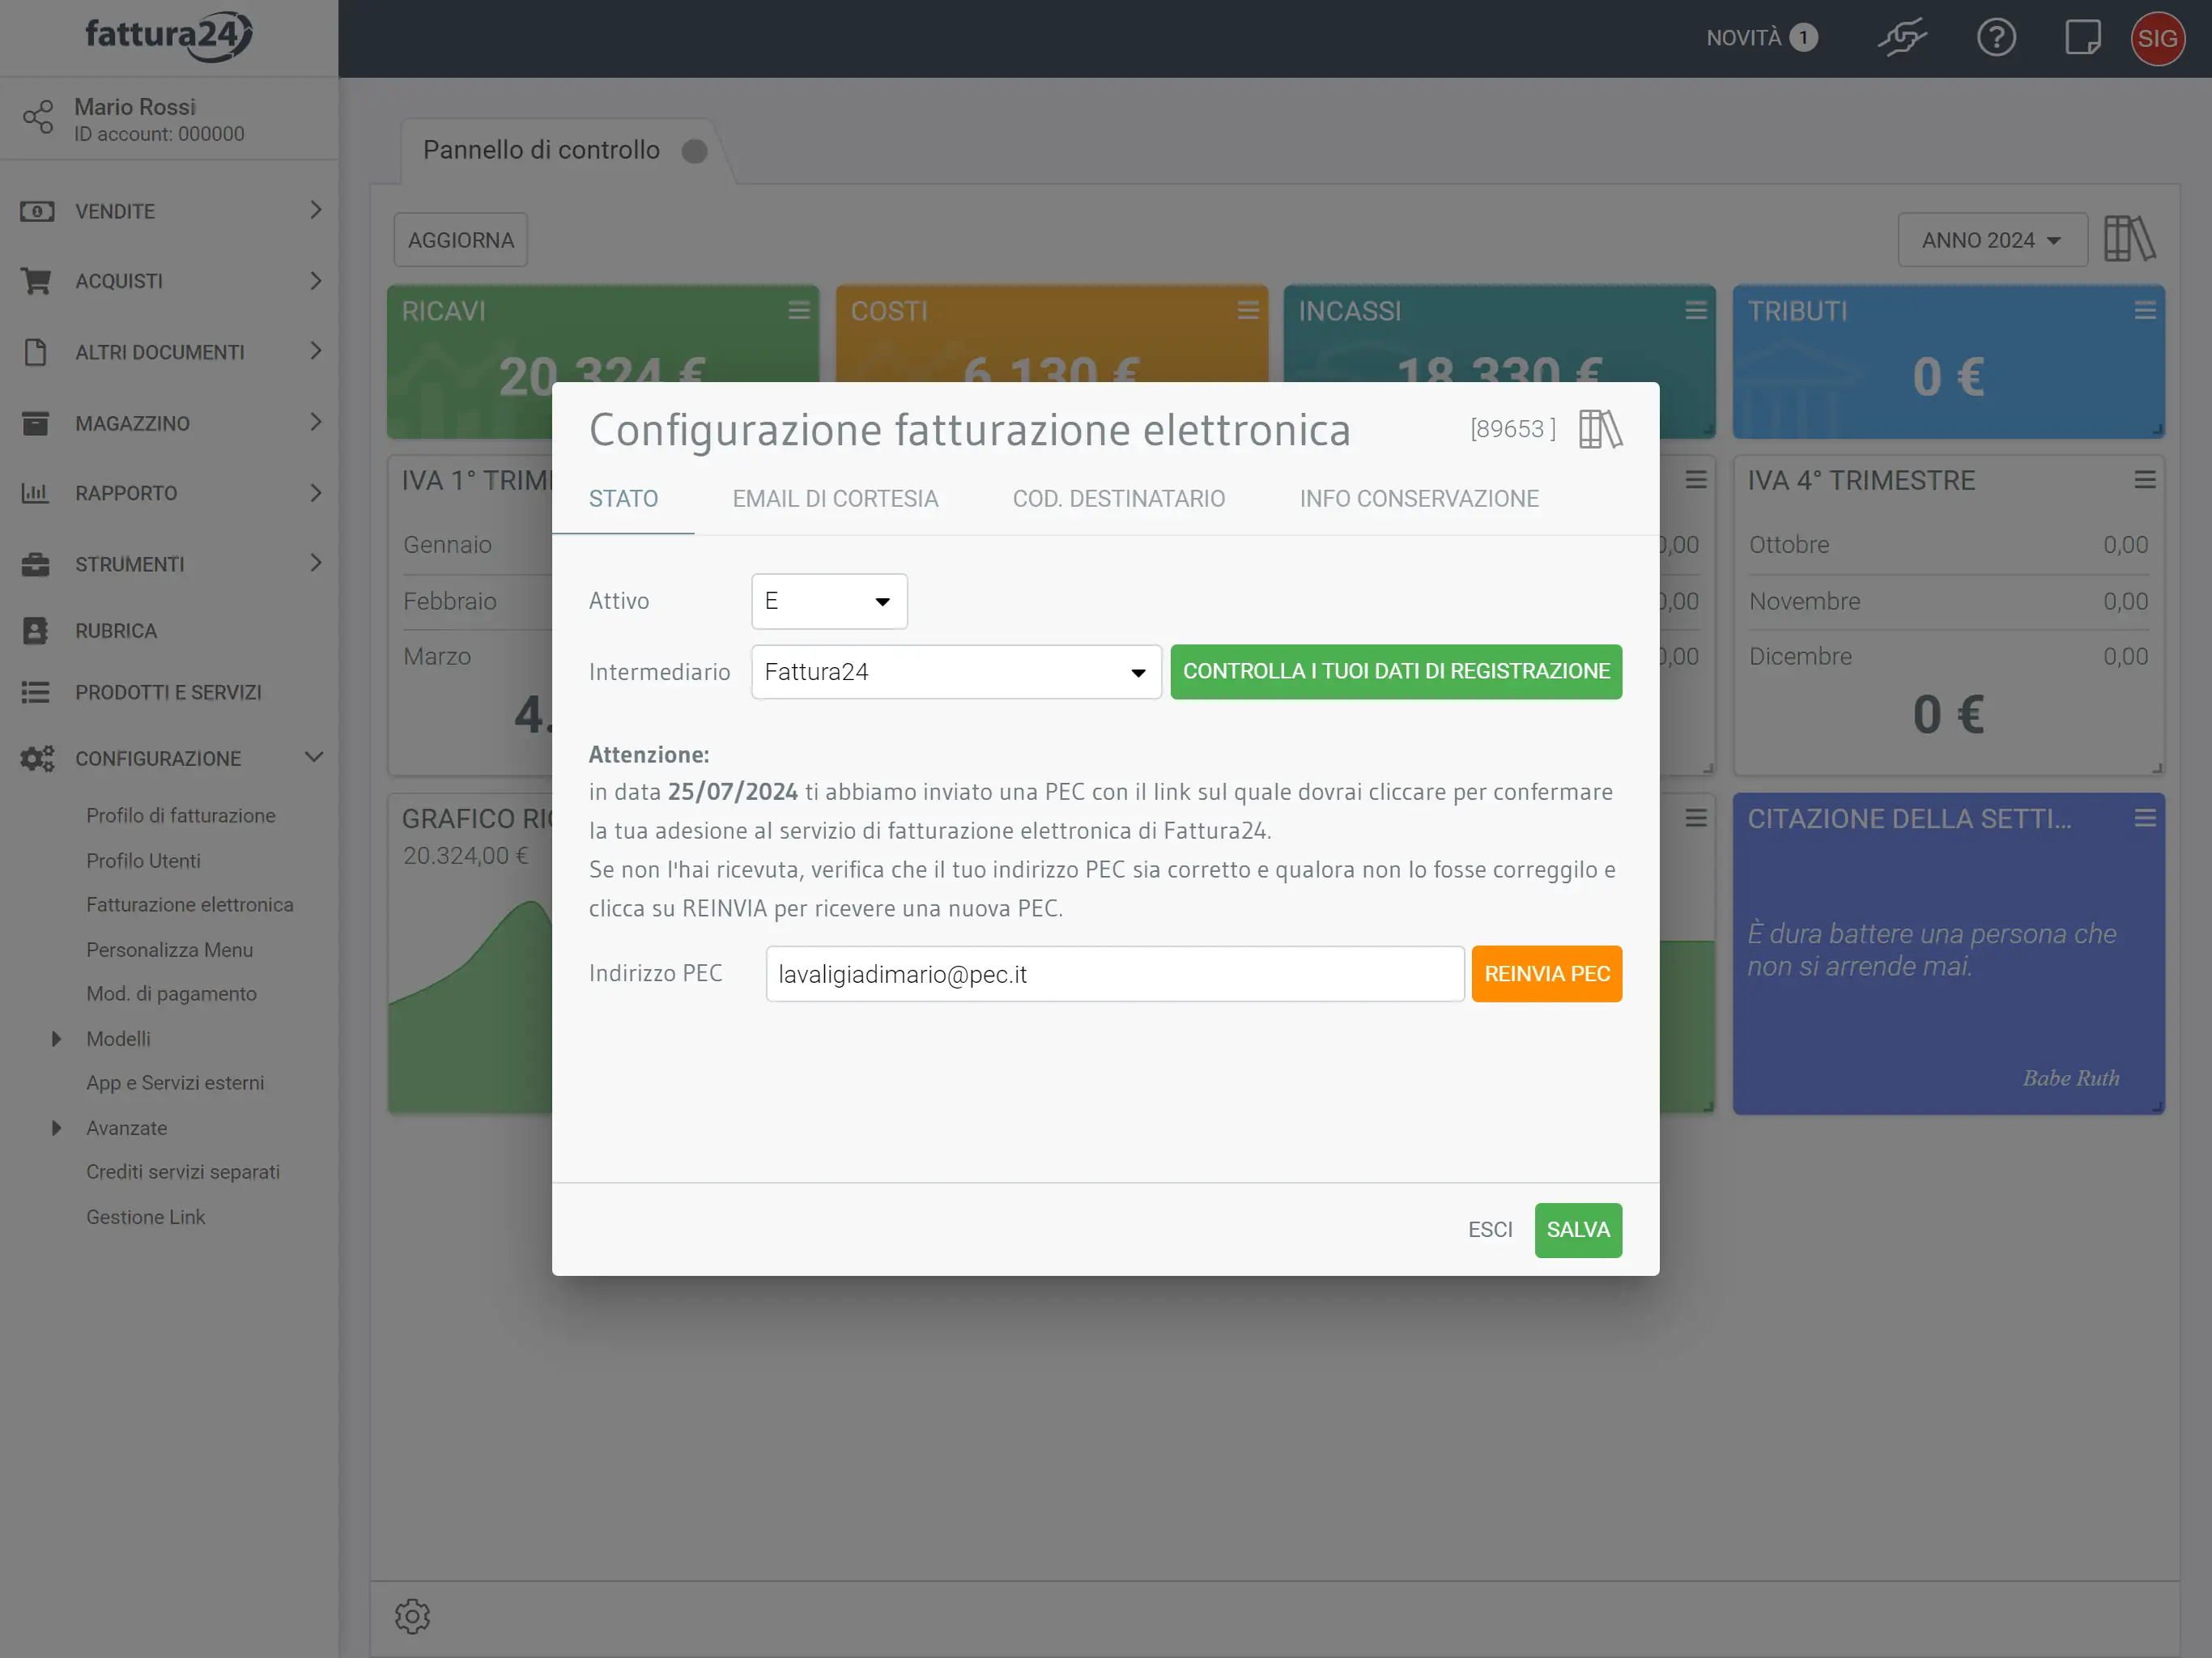Switch to the STATO tab
The width and height of the screenshot is (2212, 1658).
(x=623, y=499)
